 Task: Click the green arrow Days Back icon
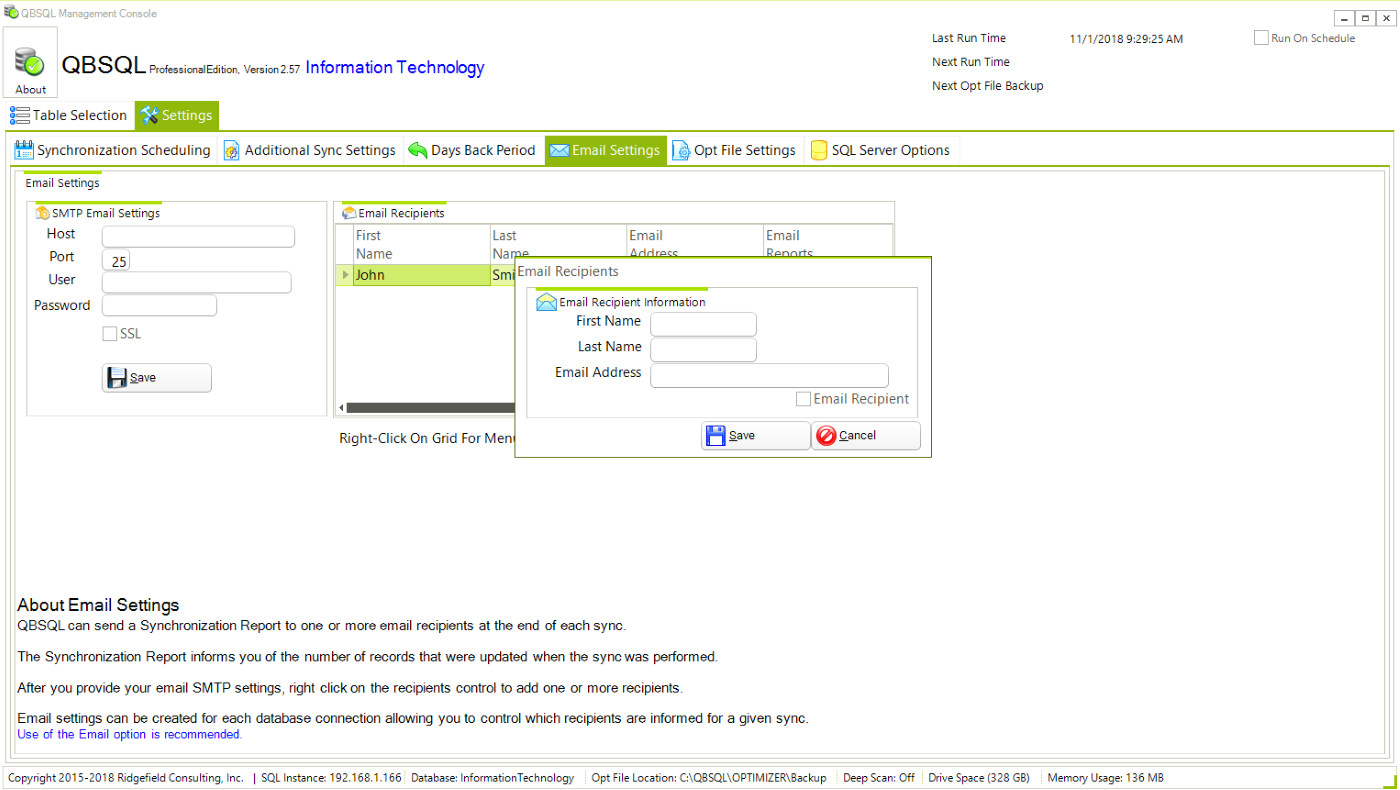point(418,150)
